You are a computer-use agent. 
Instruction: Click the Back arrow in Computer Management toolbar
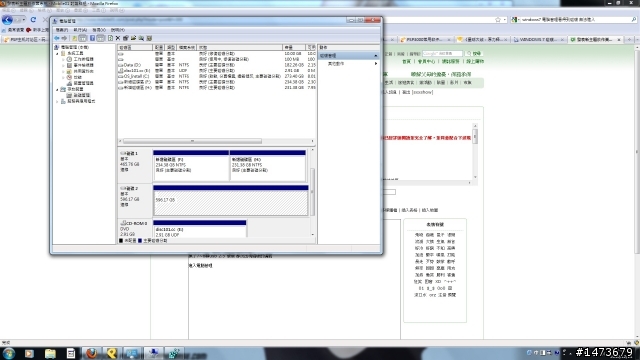tap(57, 38)
